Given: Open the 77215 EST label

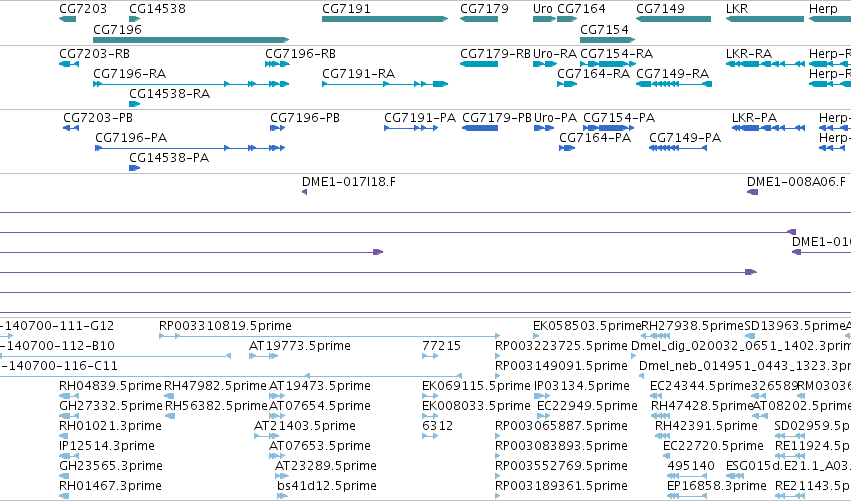Looking at the screenshot, I should pos(441,346).
